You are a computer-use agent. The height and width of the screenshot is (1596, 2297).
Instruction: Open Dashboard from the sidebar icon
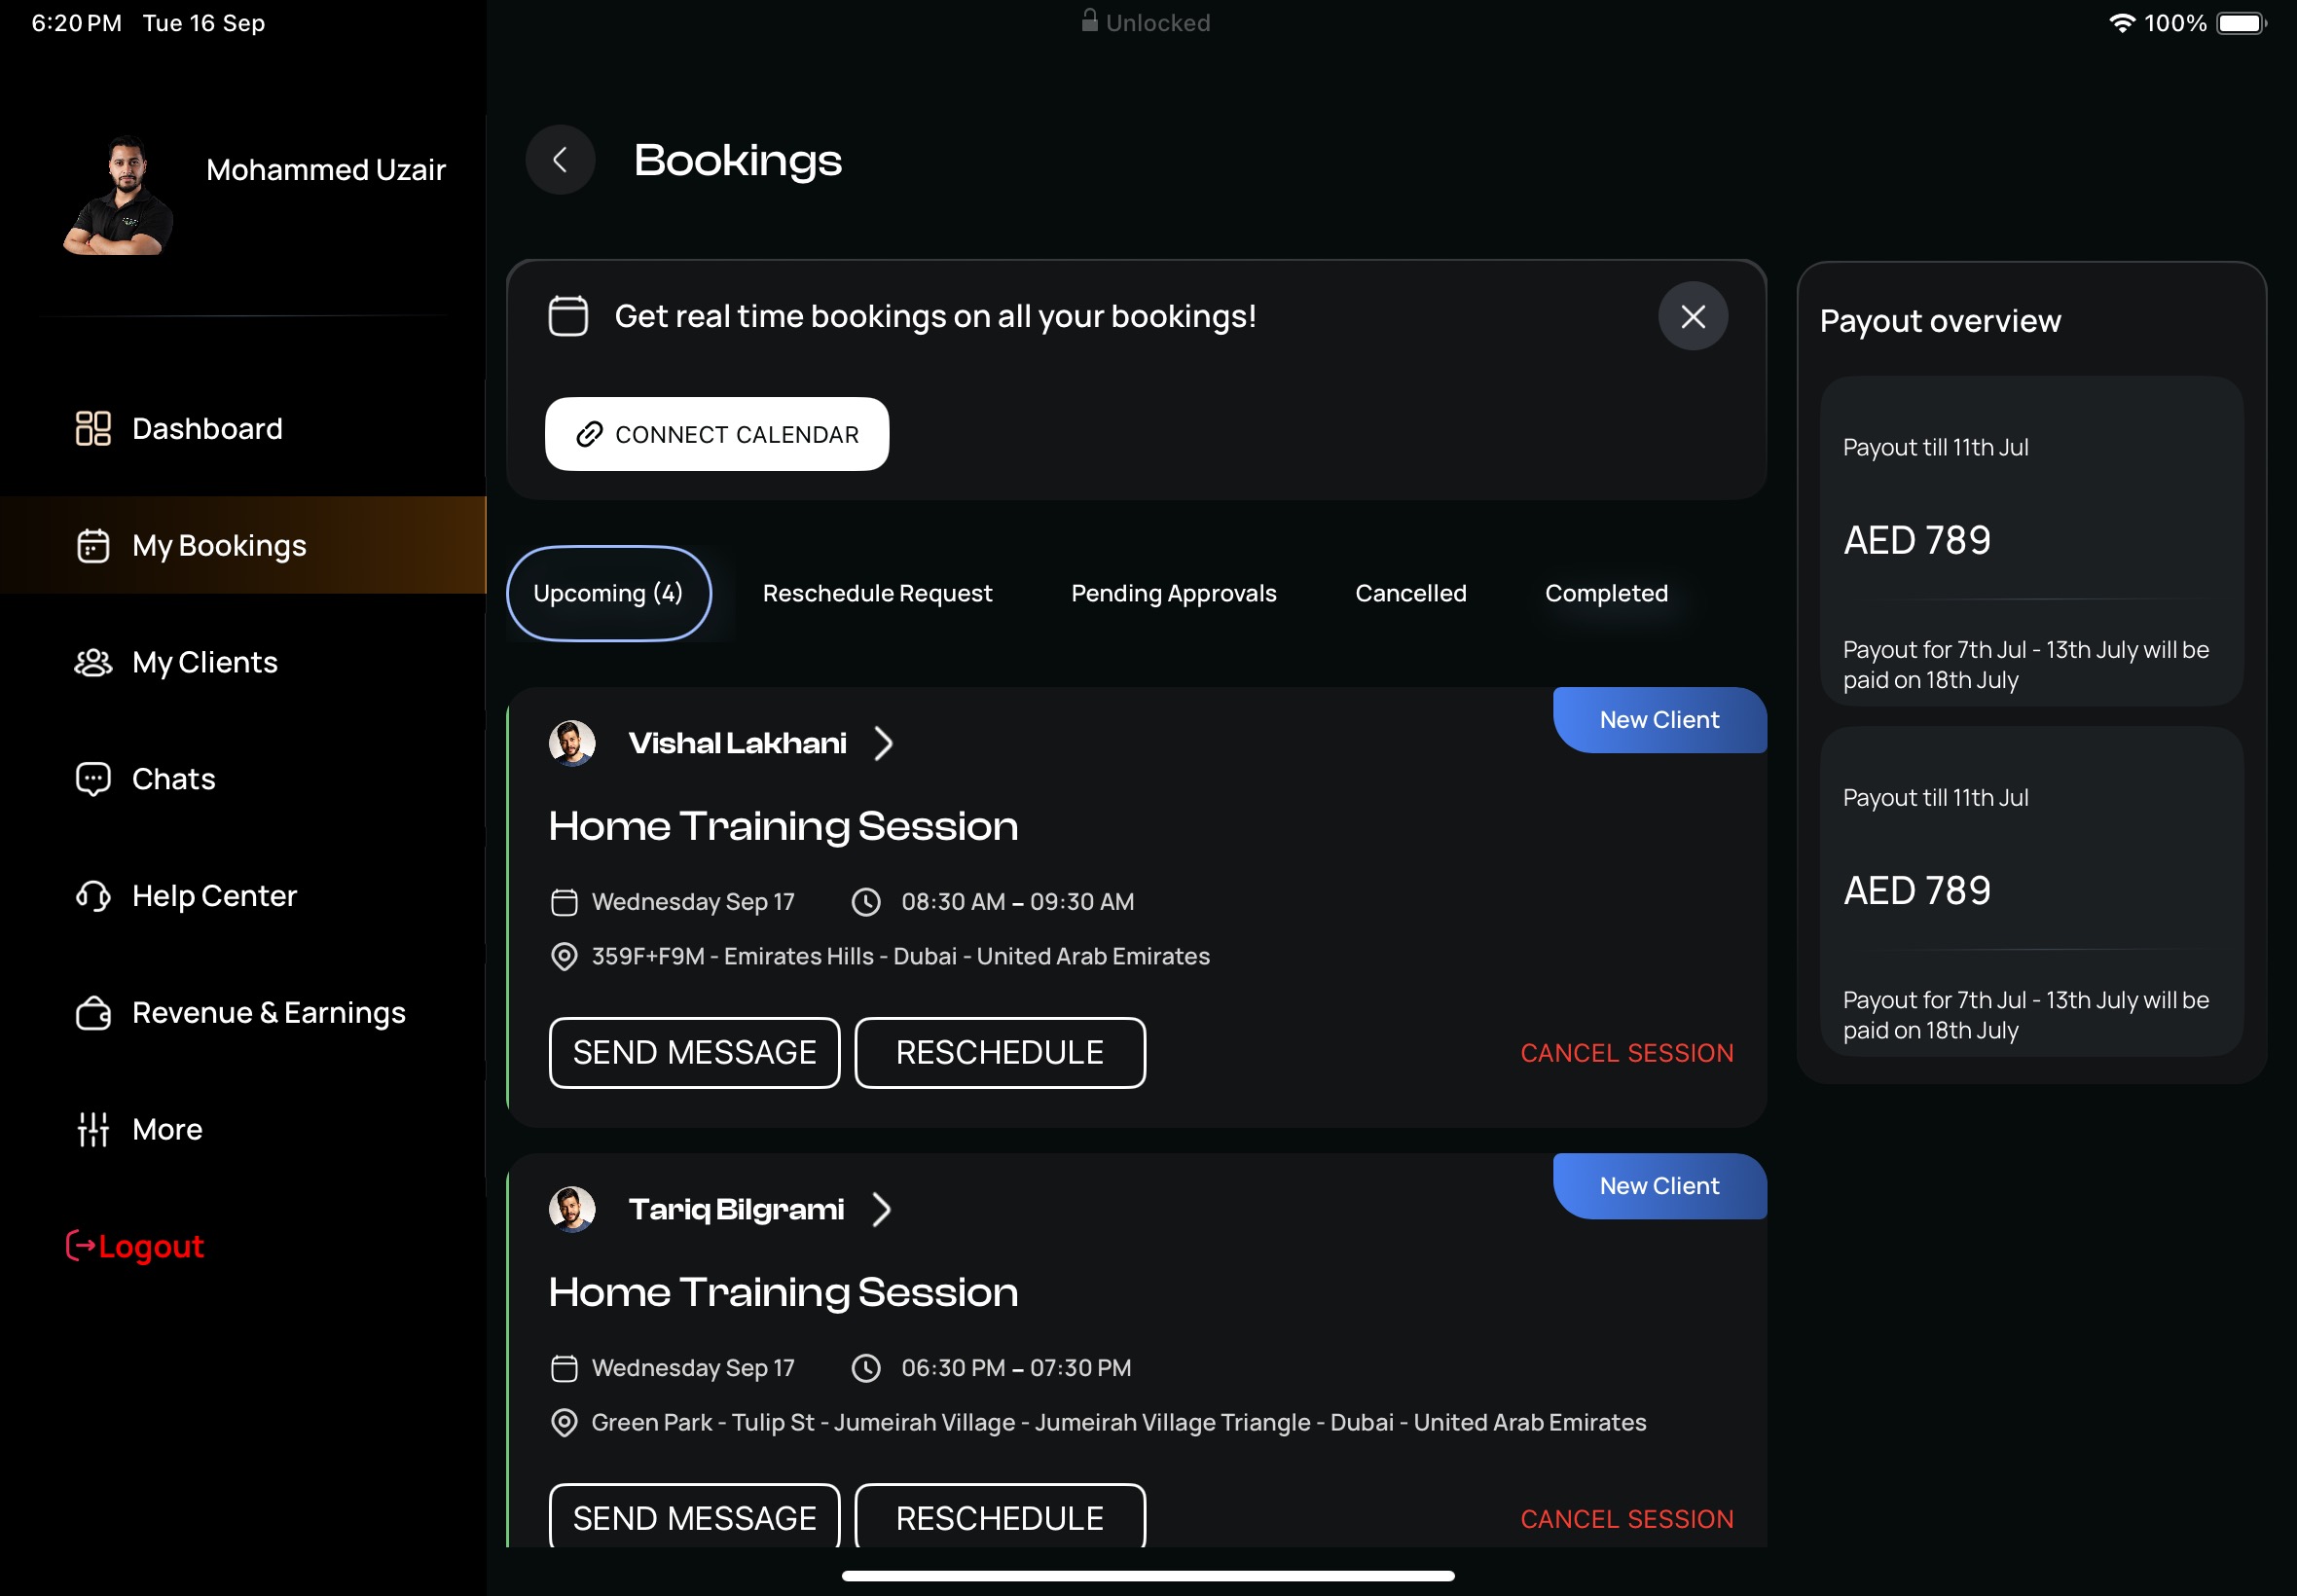[93, 428]
